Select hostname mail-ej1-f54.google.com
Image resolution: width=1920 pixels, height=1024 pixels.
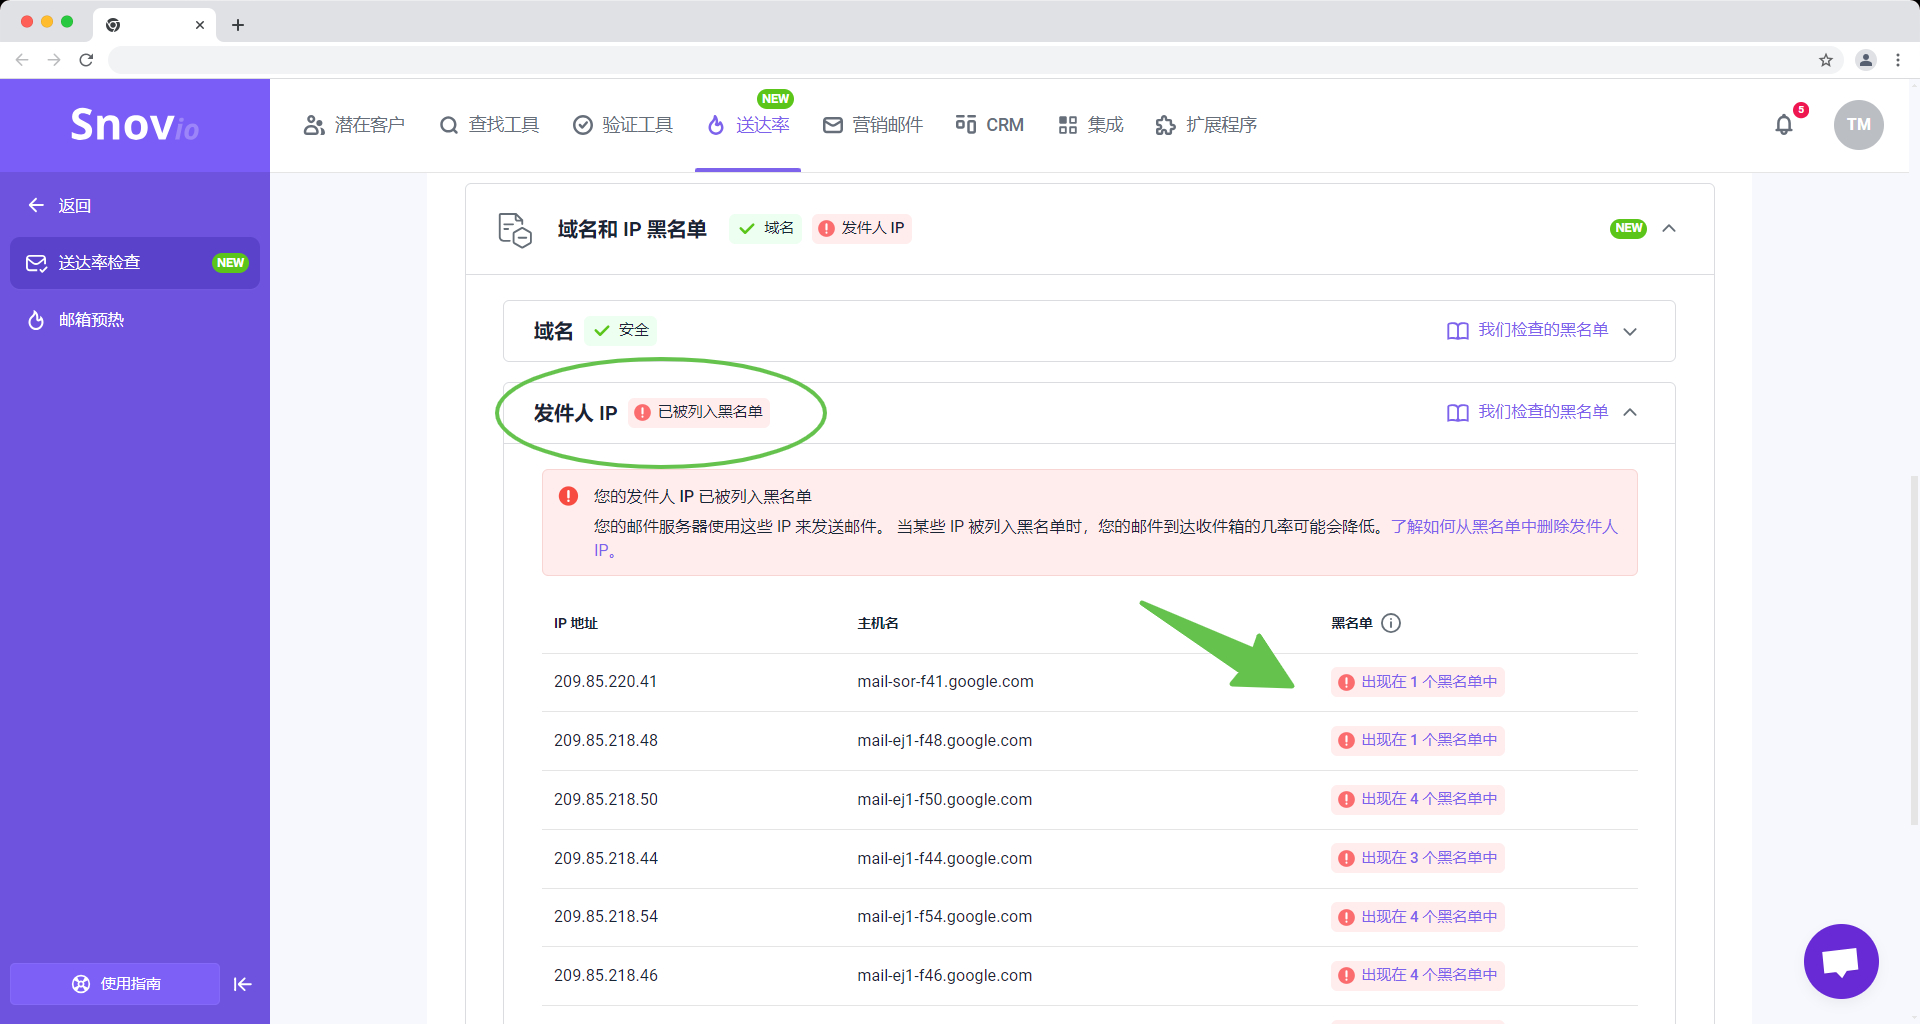[x=944, y=917]
